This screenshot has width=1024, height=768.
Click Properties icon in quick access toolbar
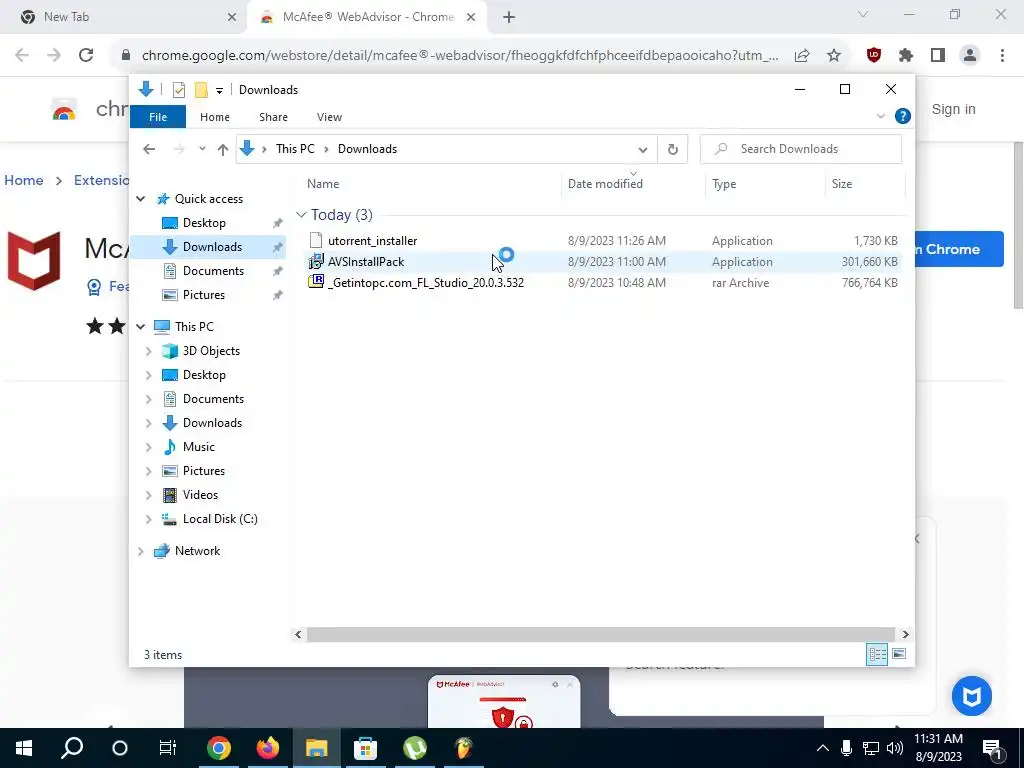(178, 90)
